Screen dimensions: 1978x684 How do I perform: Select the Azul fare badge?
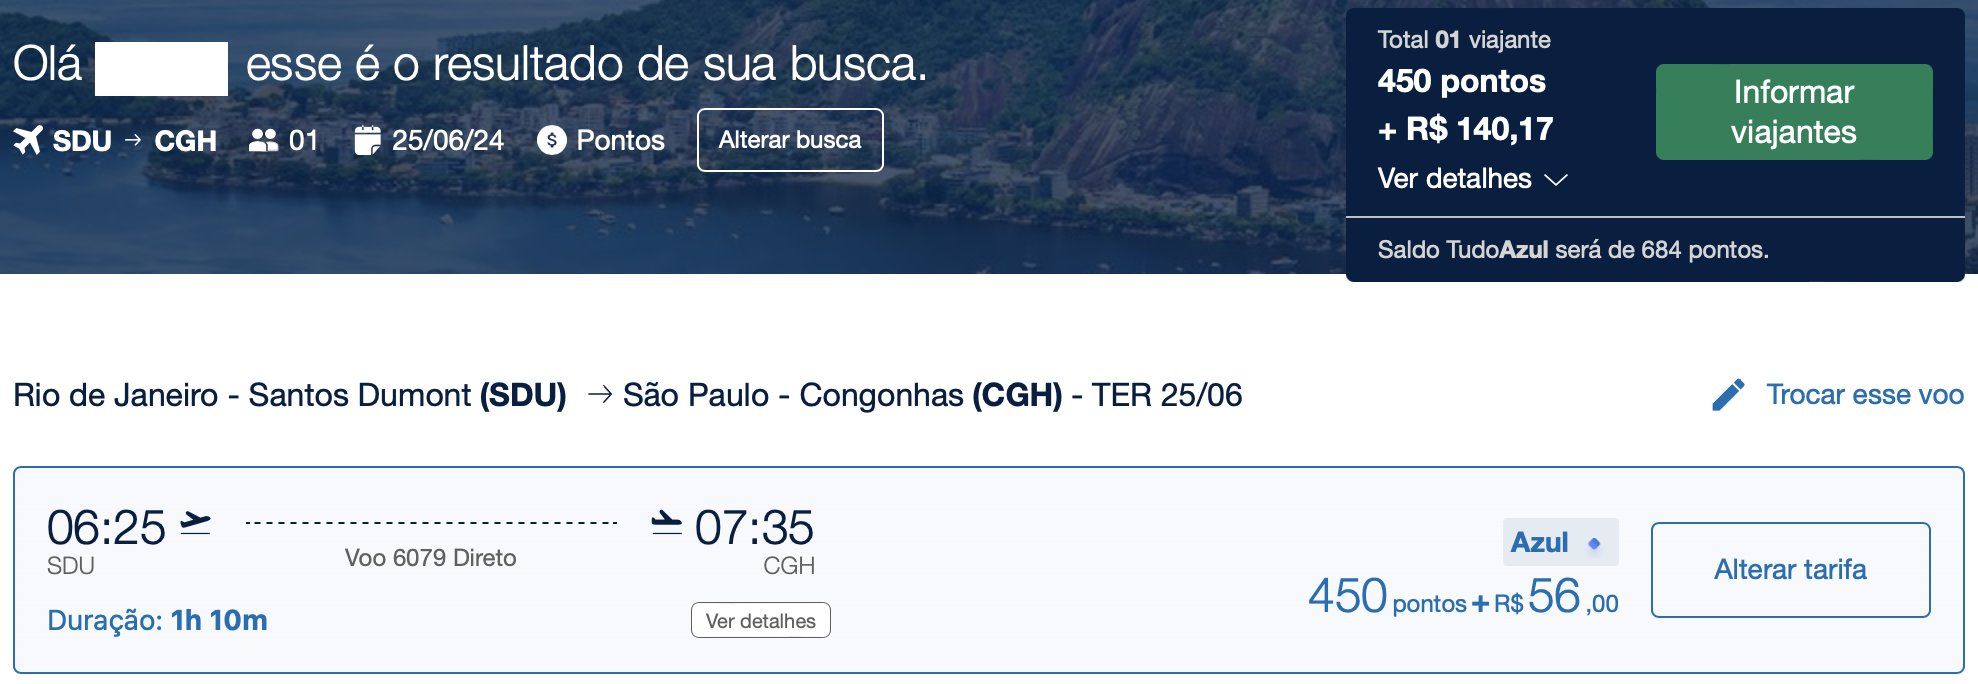tap(1560, 543)
